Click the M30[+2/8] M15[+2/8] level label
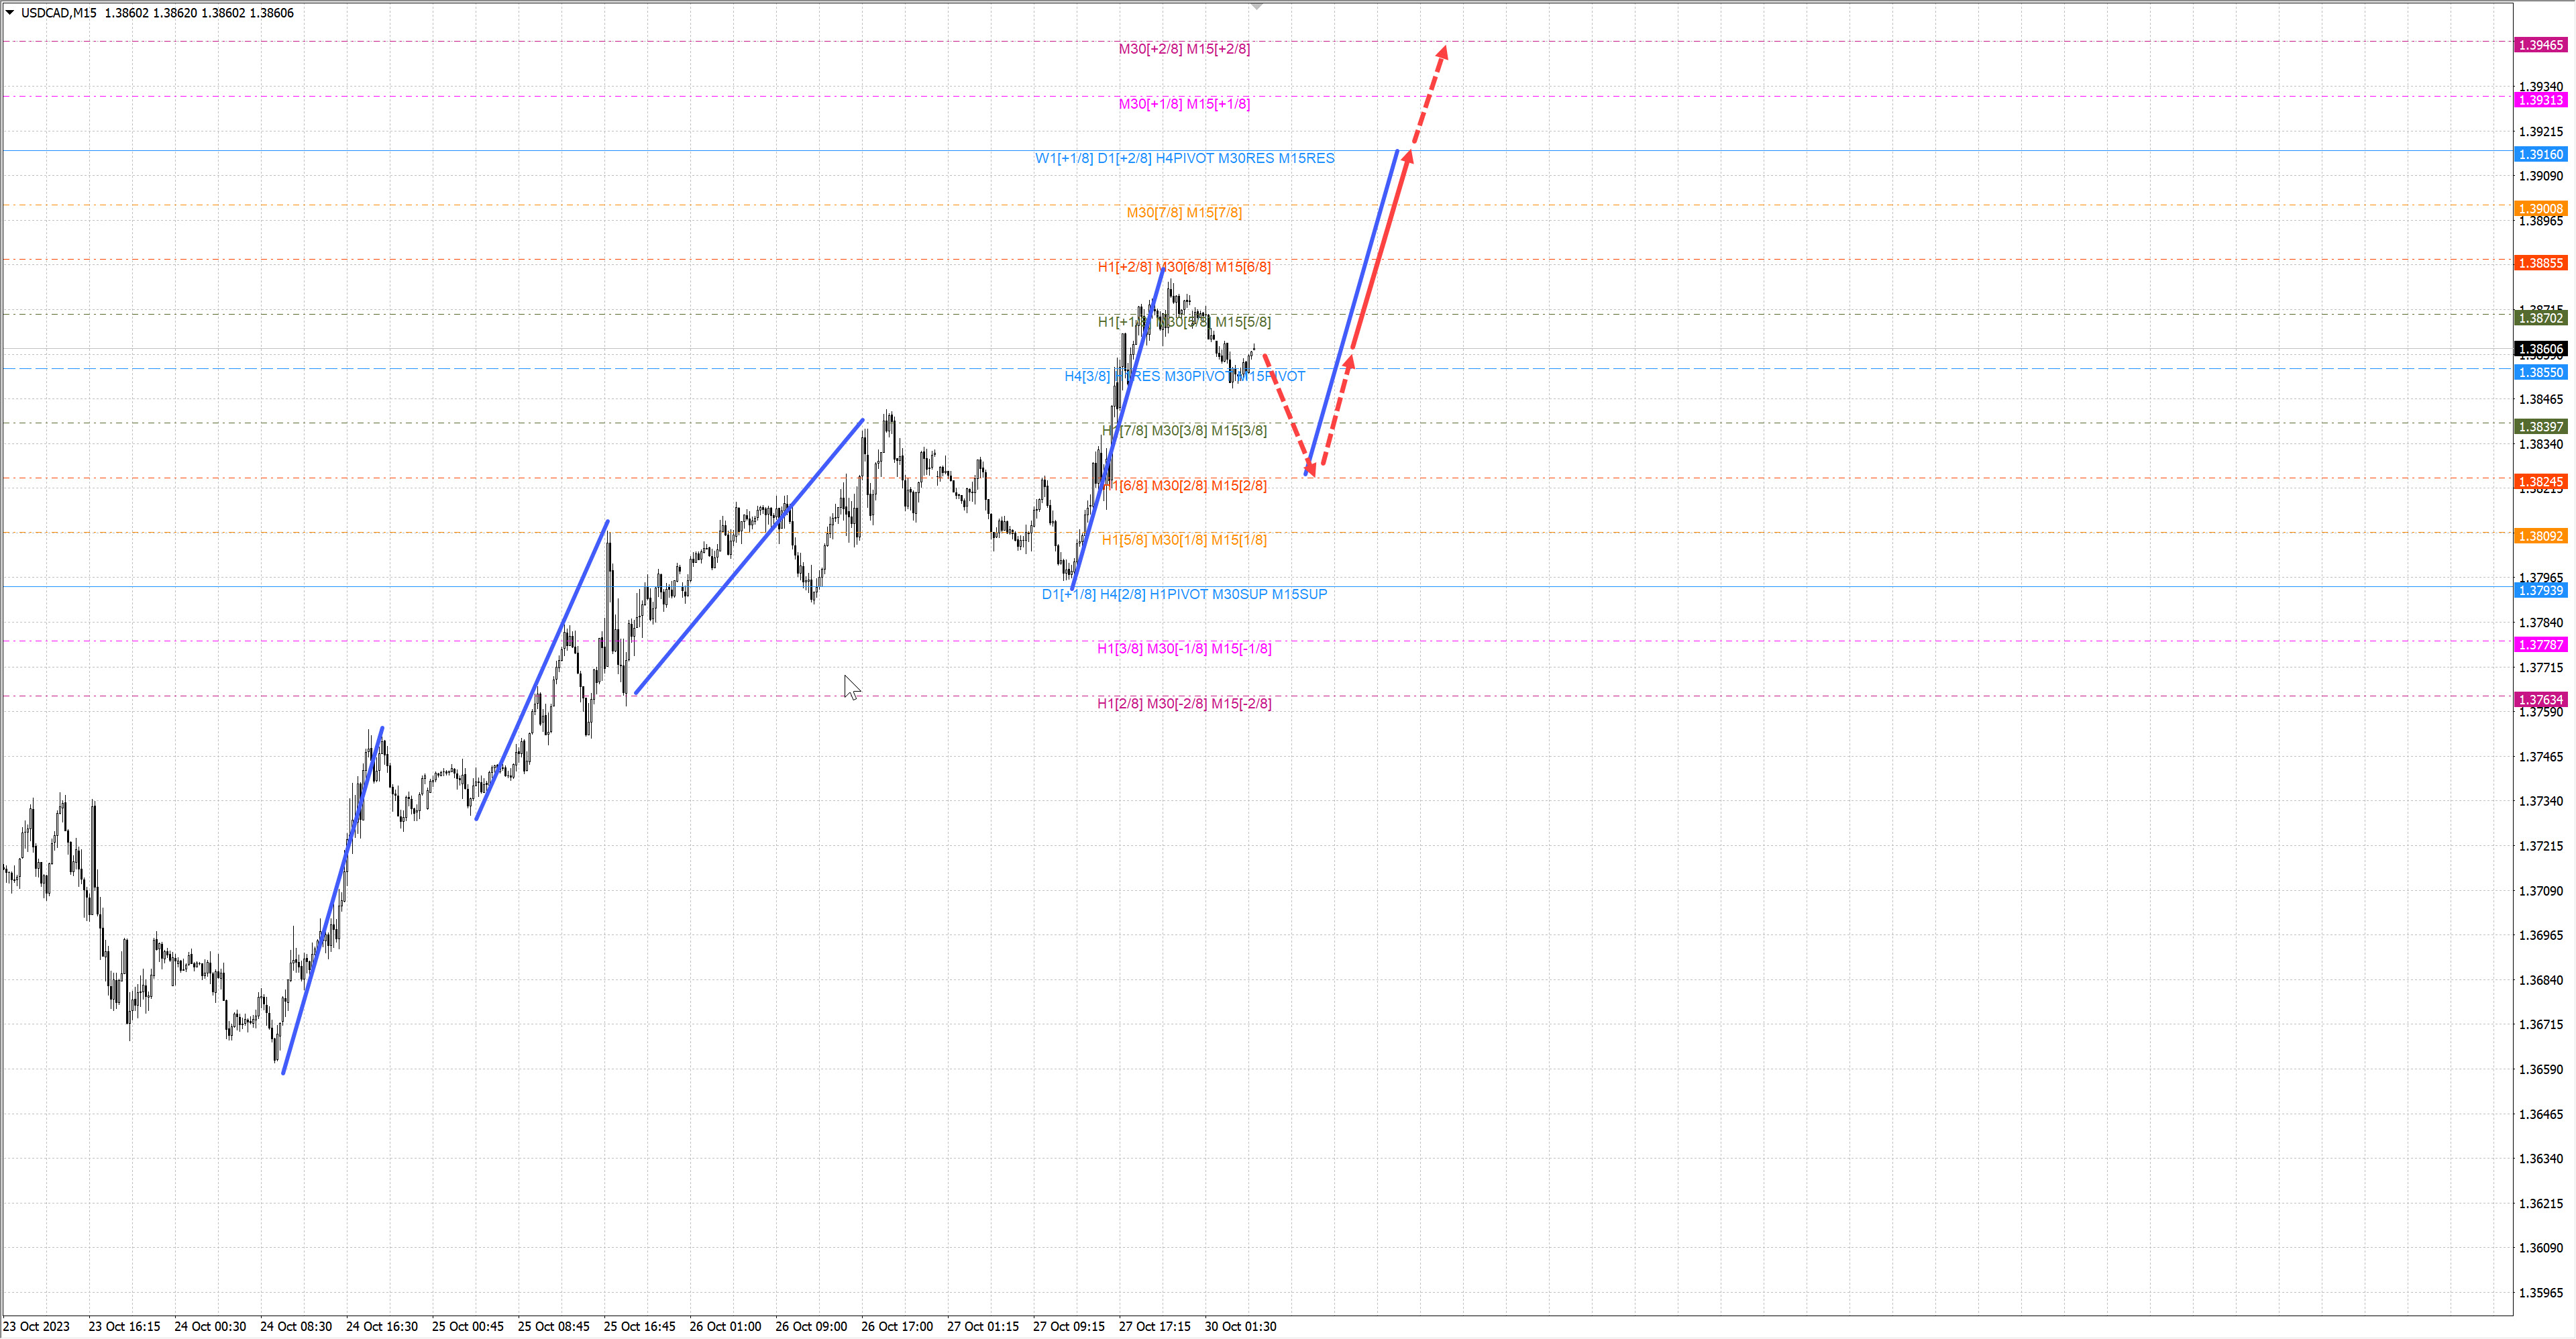This screenshot has width=2576, height=1339. coord(1184,49)
